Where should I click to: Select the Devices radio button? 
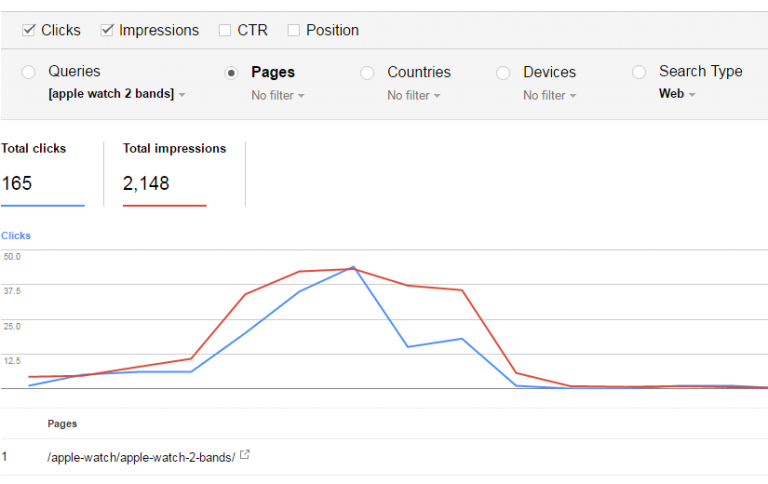[x=503, y=72]
